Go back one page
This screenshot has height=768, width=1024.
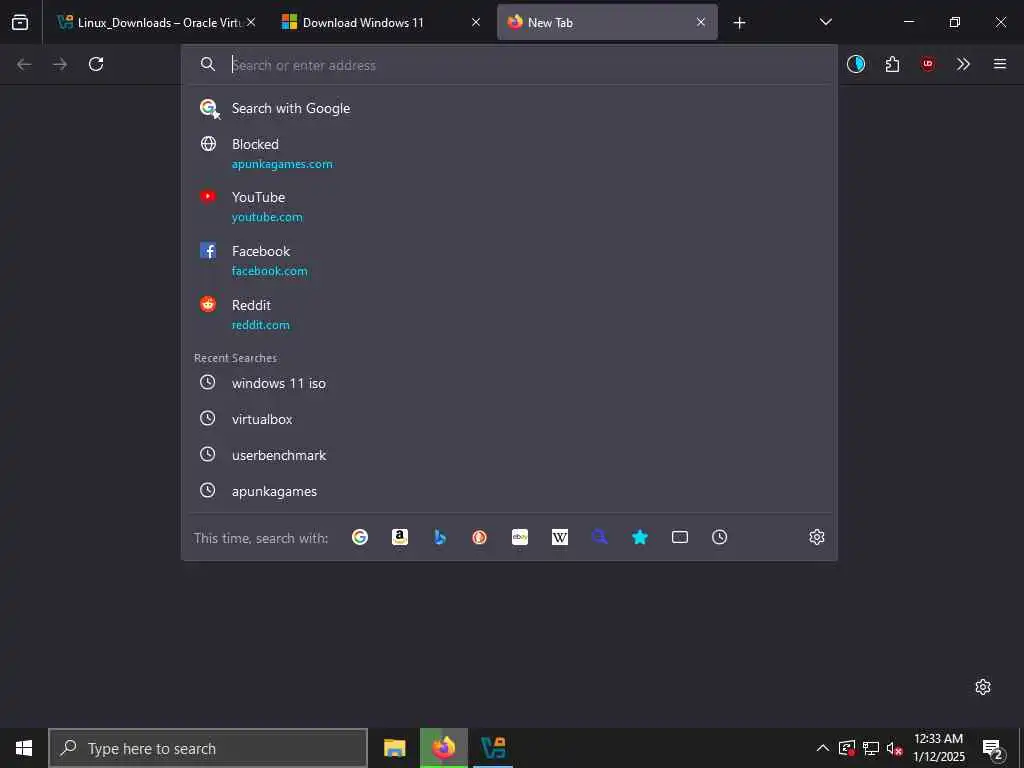[24, 64]
